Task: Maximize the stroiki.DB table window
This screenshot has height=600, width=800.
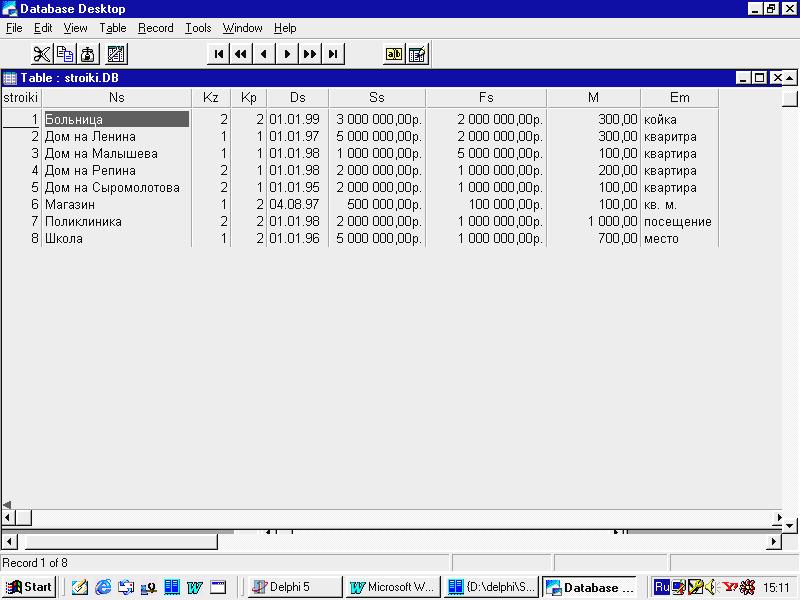Action: [760, 78]
